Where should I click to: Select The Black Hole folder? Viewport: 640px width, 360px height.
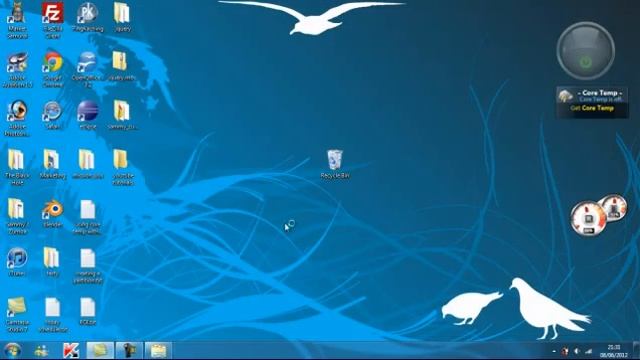pyautogui.click(x=17, y=167)
